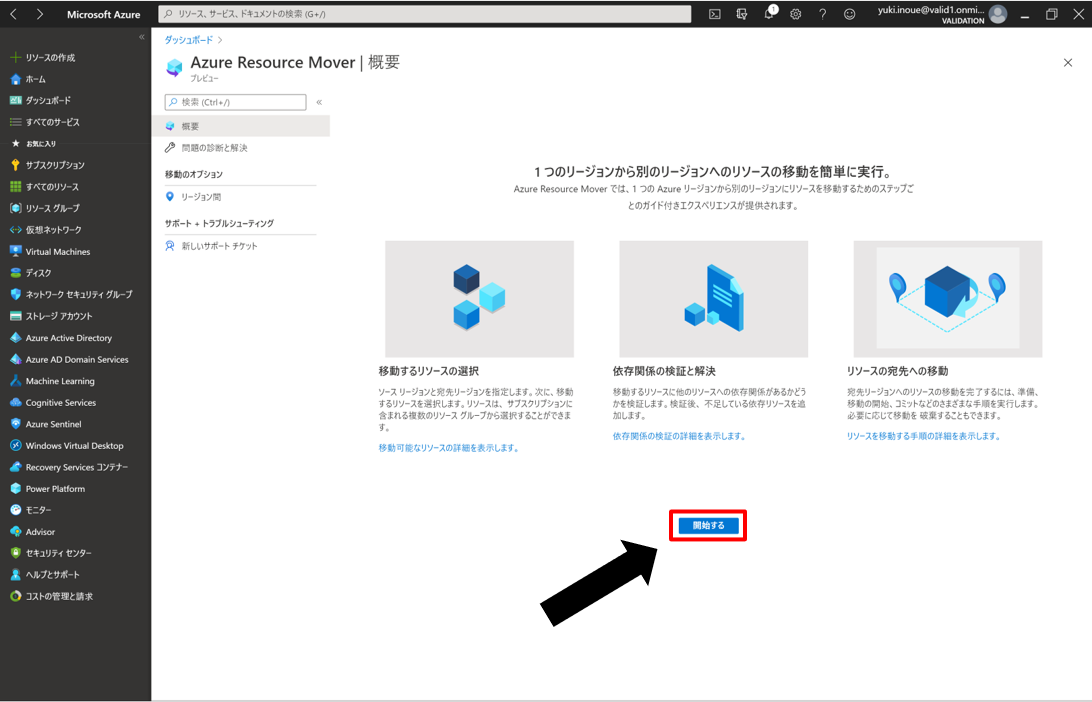This screenshot has width=1092, height=702.
Task: Click the リソースの宛先への移動 illustration
Action: [948, 299]
